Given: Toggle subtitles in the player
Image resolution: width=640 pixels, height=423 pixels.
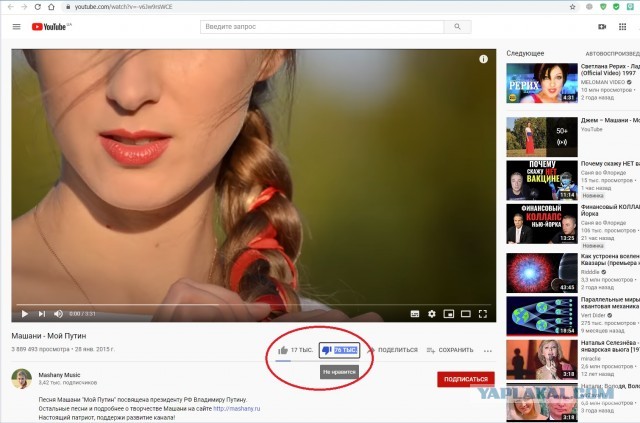Looking at the screenshot, I should point(415,314).
